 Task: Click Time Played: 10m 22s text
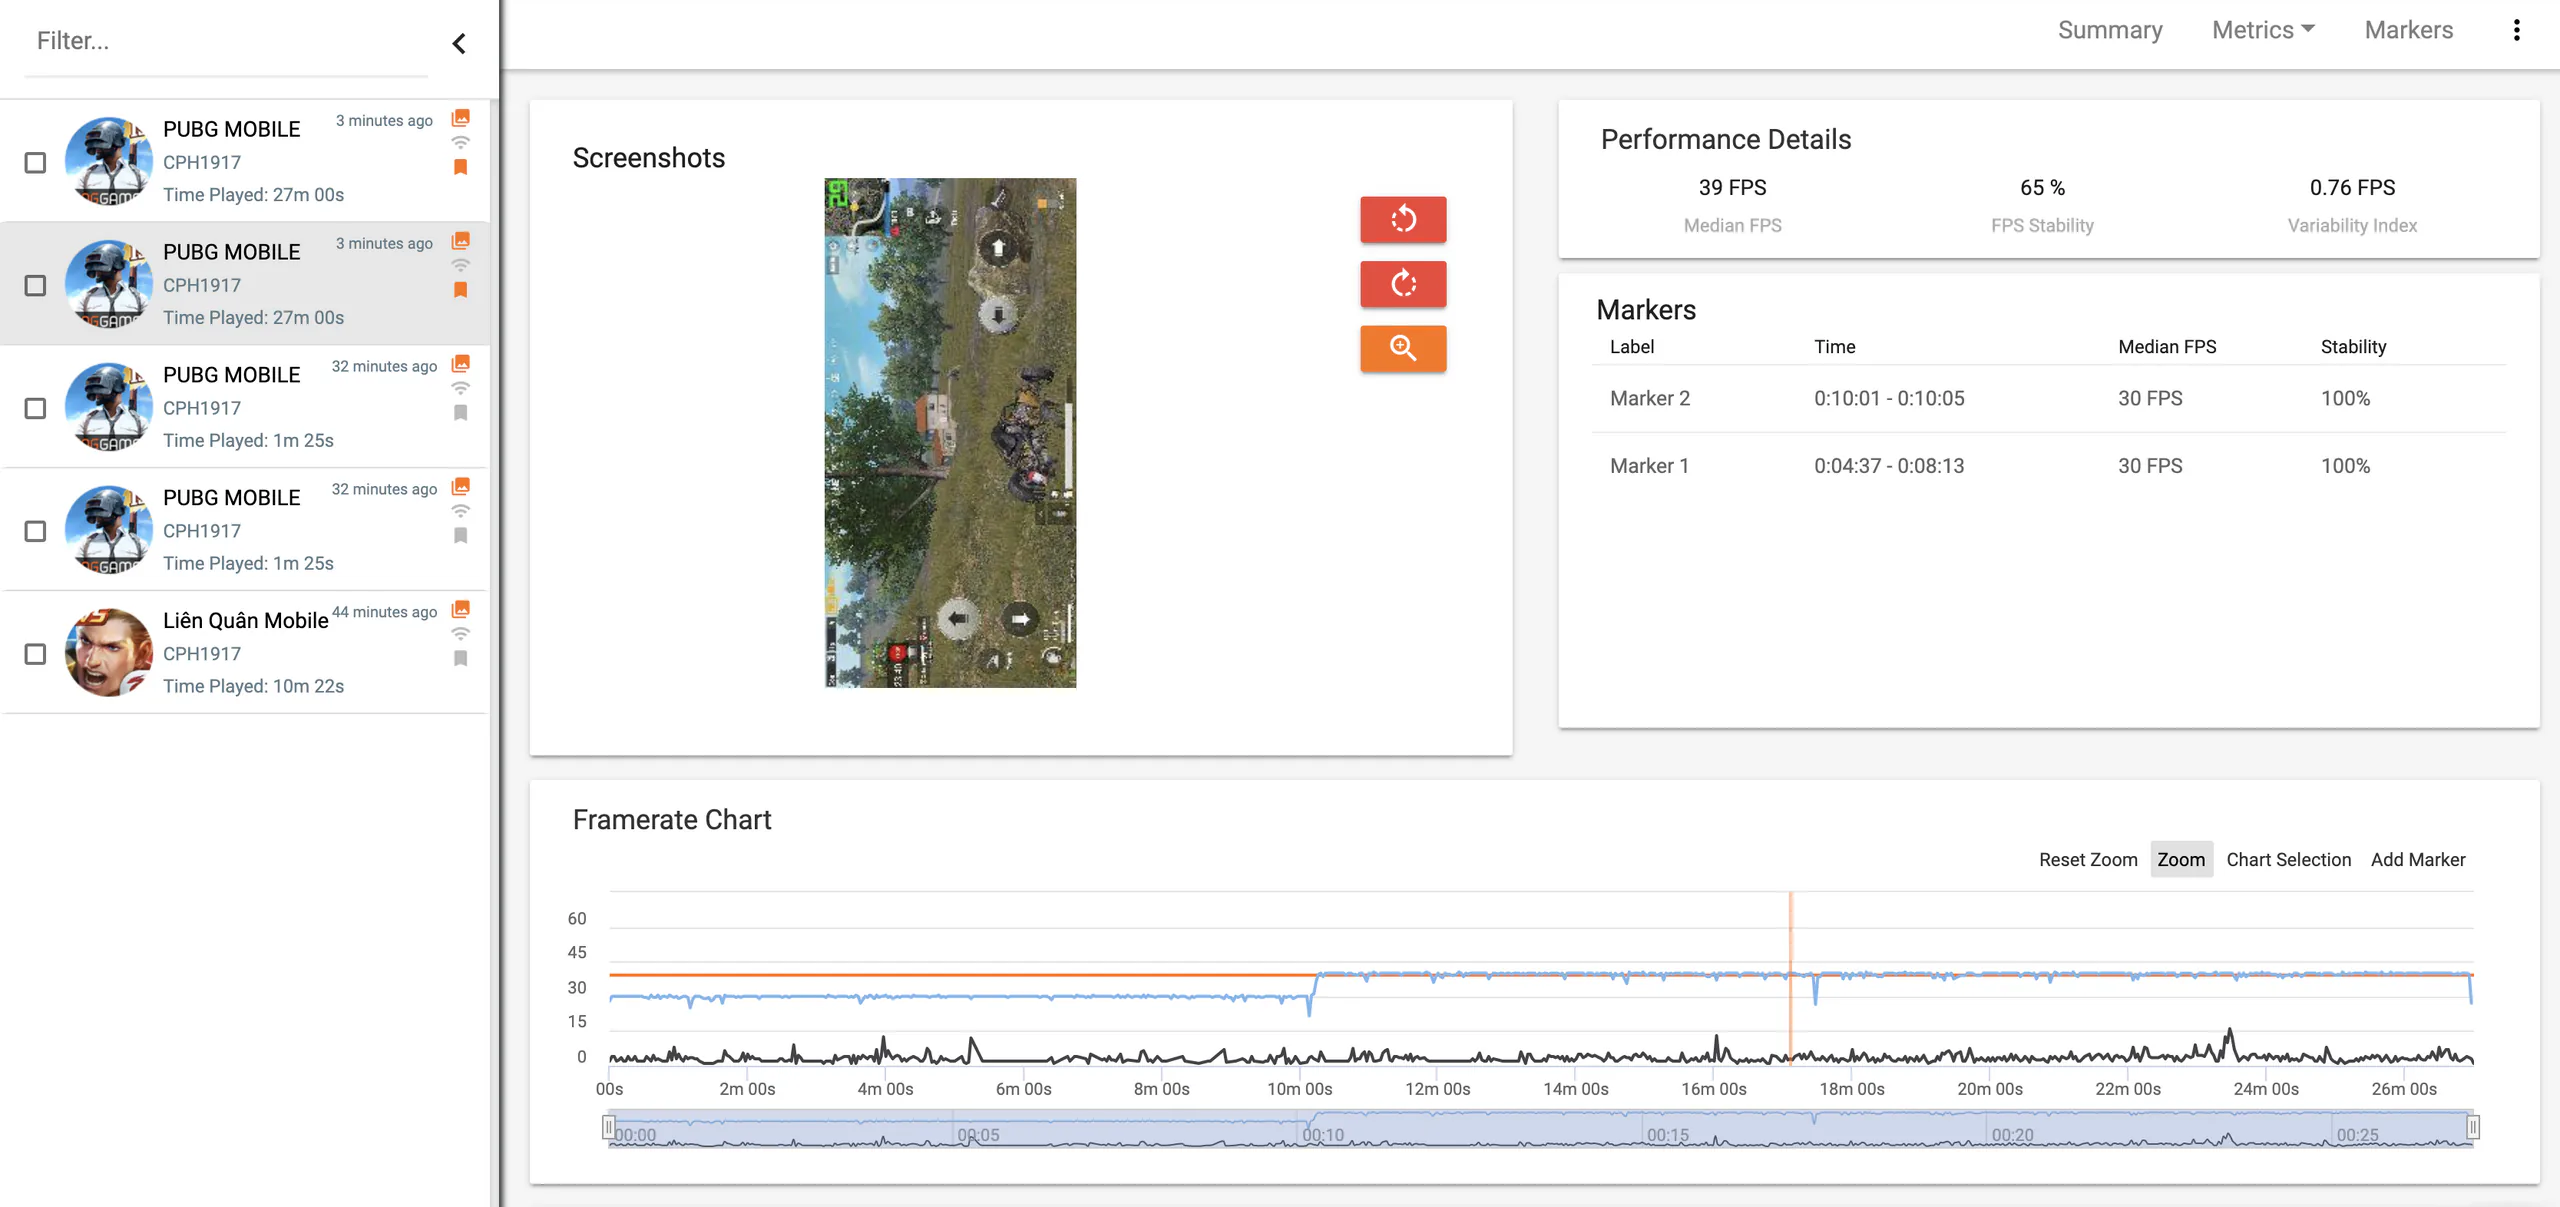[x=253, y=686]
